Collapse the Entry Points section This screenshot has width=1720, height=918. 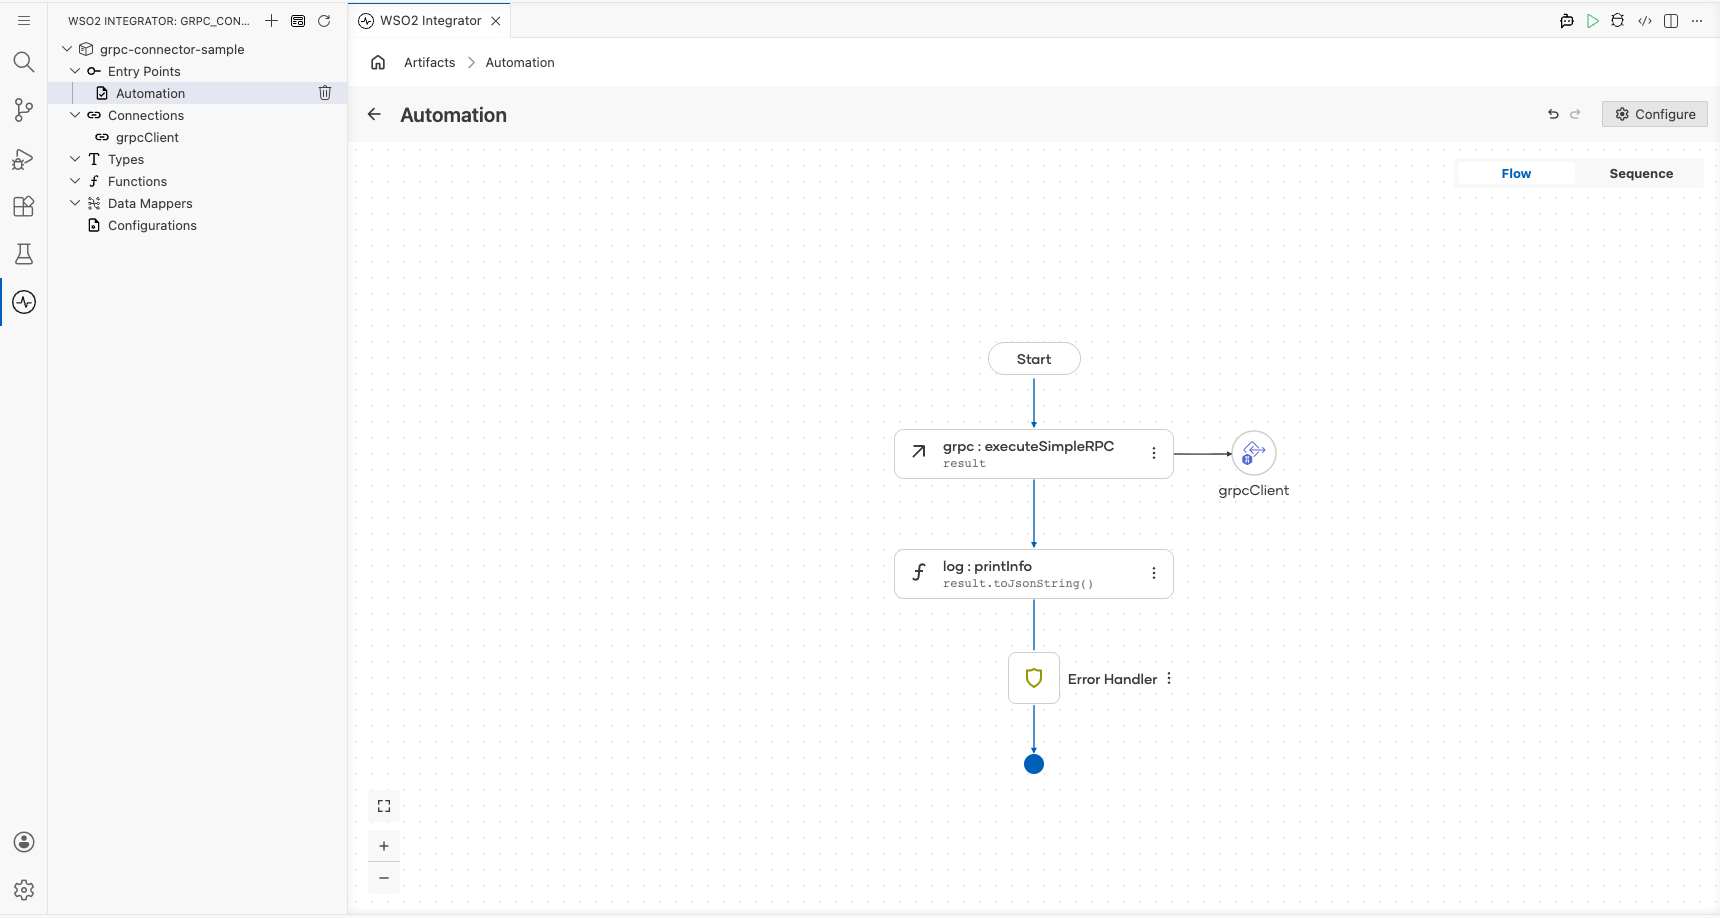(x=75, y=71)
